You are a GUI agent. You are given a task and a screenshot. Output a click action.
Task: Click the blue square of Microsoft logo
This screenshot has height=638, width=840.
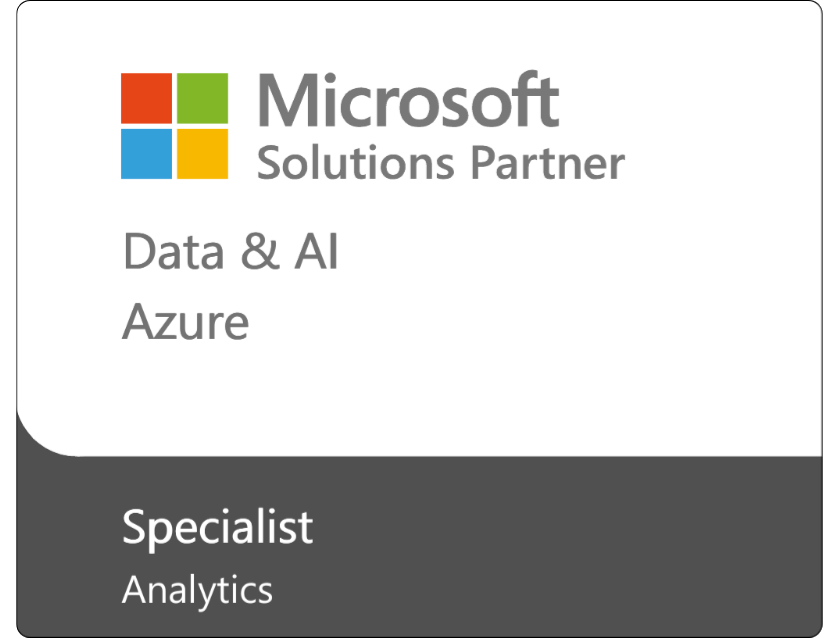click(146, 154)
